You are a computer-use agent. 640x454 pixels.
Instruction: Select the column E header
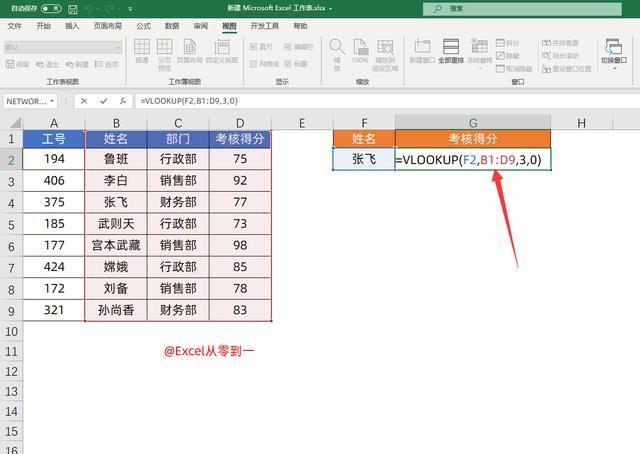(x=302, y=122)
